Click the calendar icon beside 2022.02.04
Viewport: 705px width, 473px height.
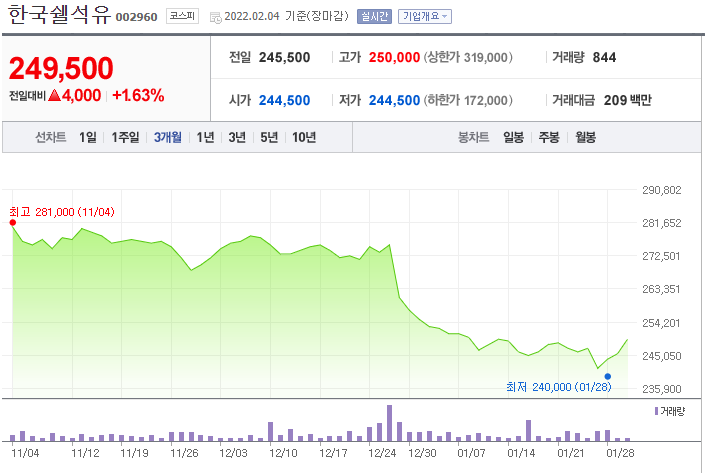[216, 18]
